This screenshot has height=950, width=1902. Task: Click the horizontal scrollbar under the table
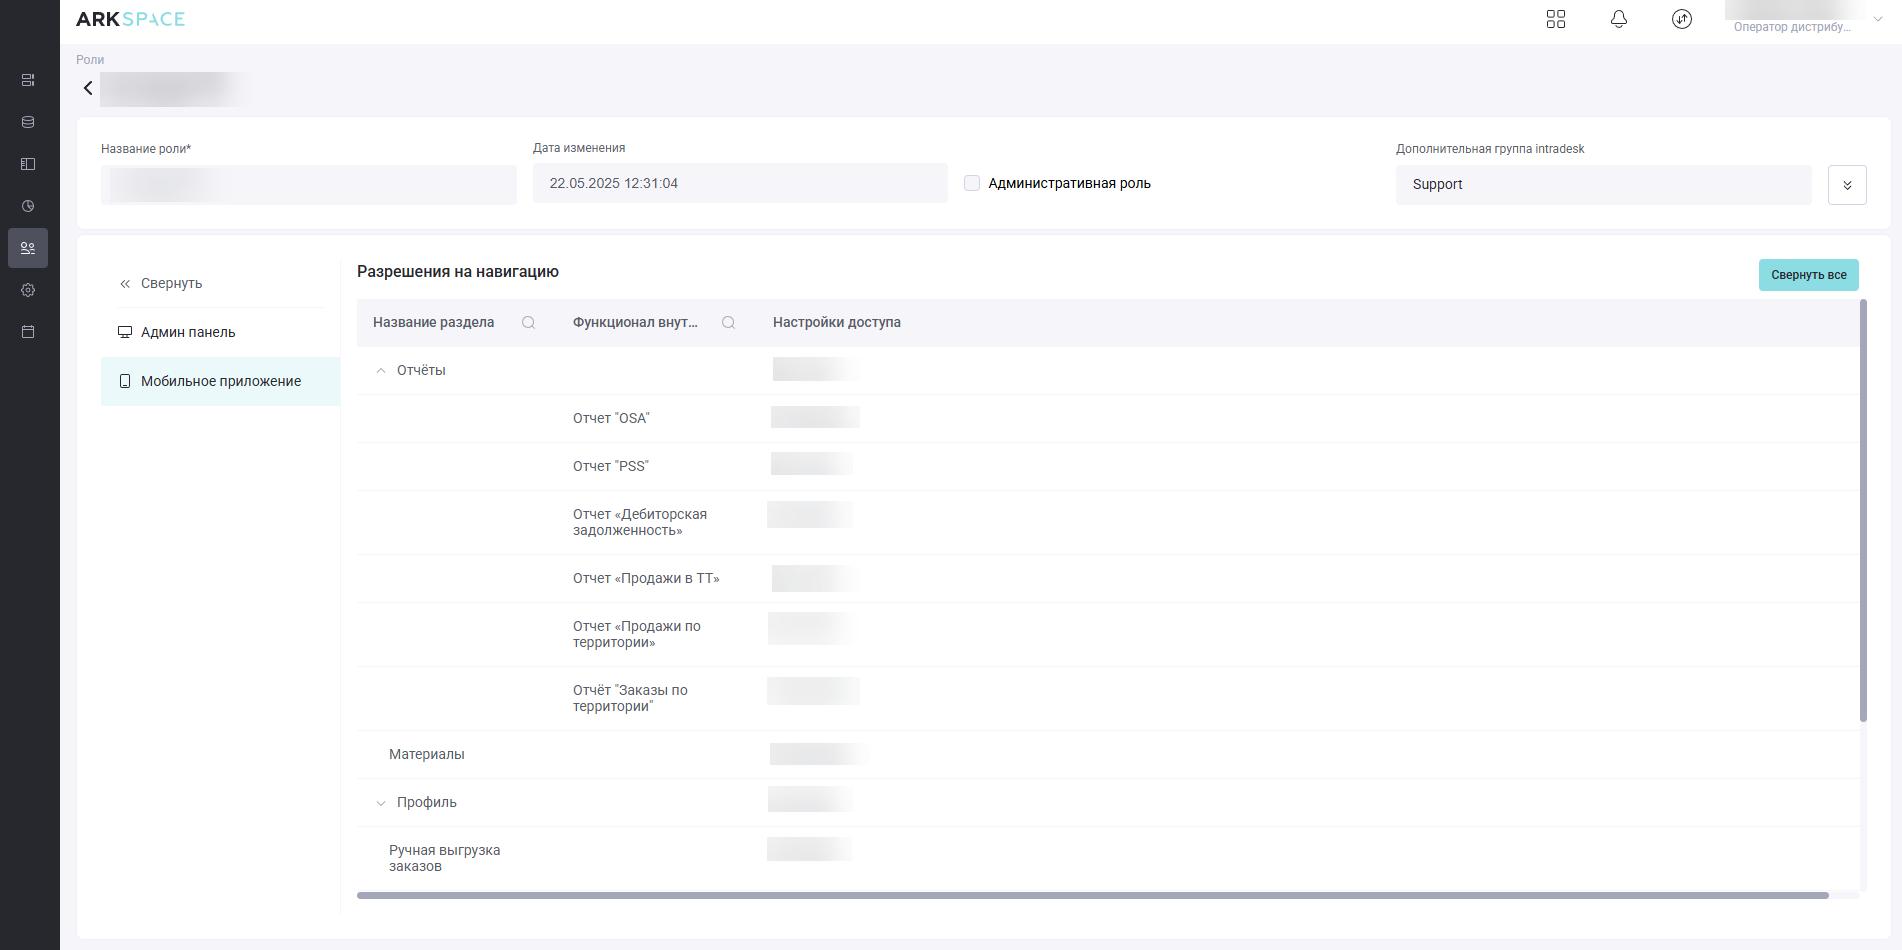point(1092,895)
